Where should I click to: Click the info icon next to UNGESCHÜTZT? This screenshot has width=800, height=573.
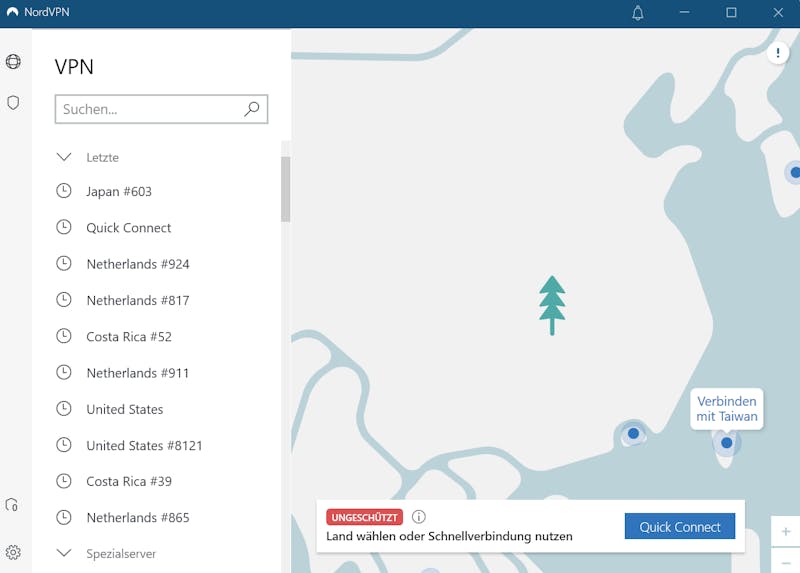coord(418,517)
